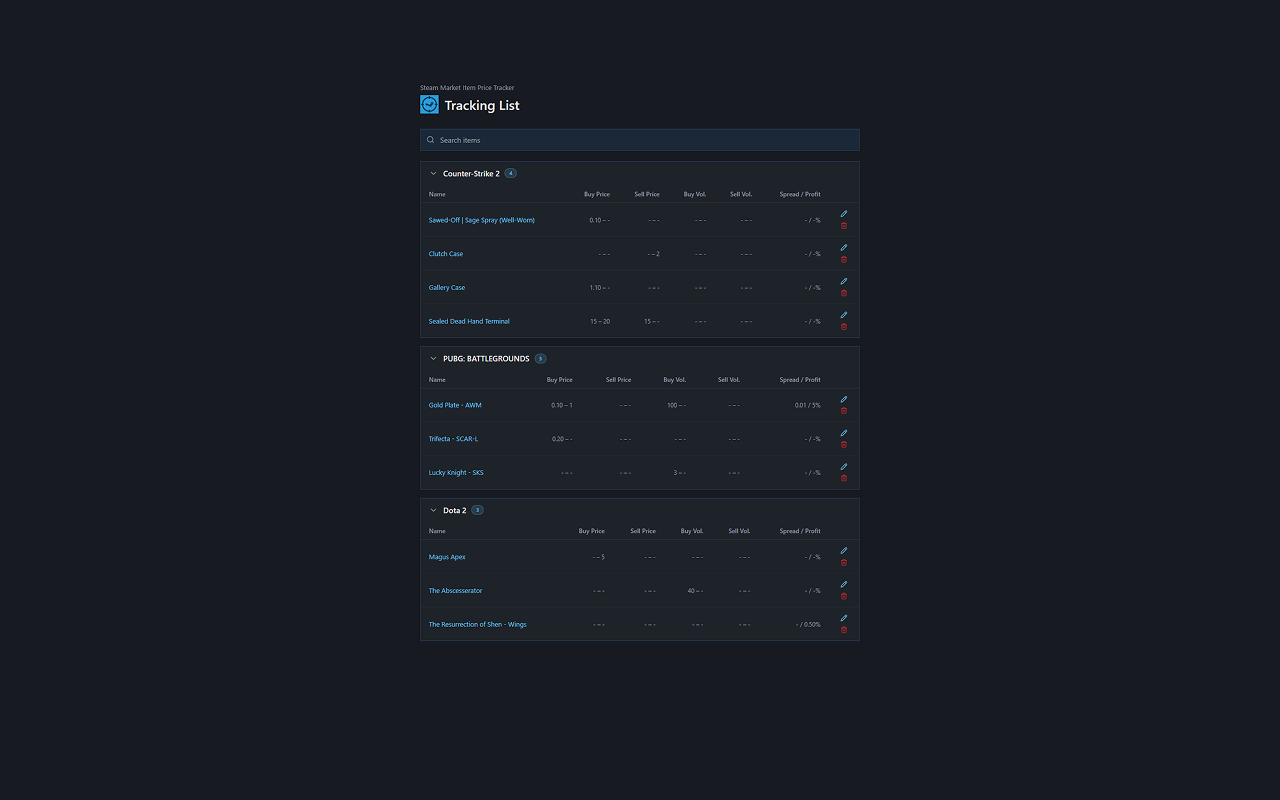Delete The Abscesserator entry
This screenshot has width=1280, height=800.
point(844,596)
